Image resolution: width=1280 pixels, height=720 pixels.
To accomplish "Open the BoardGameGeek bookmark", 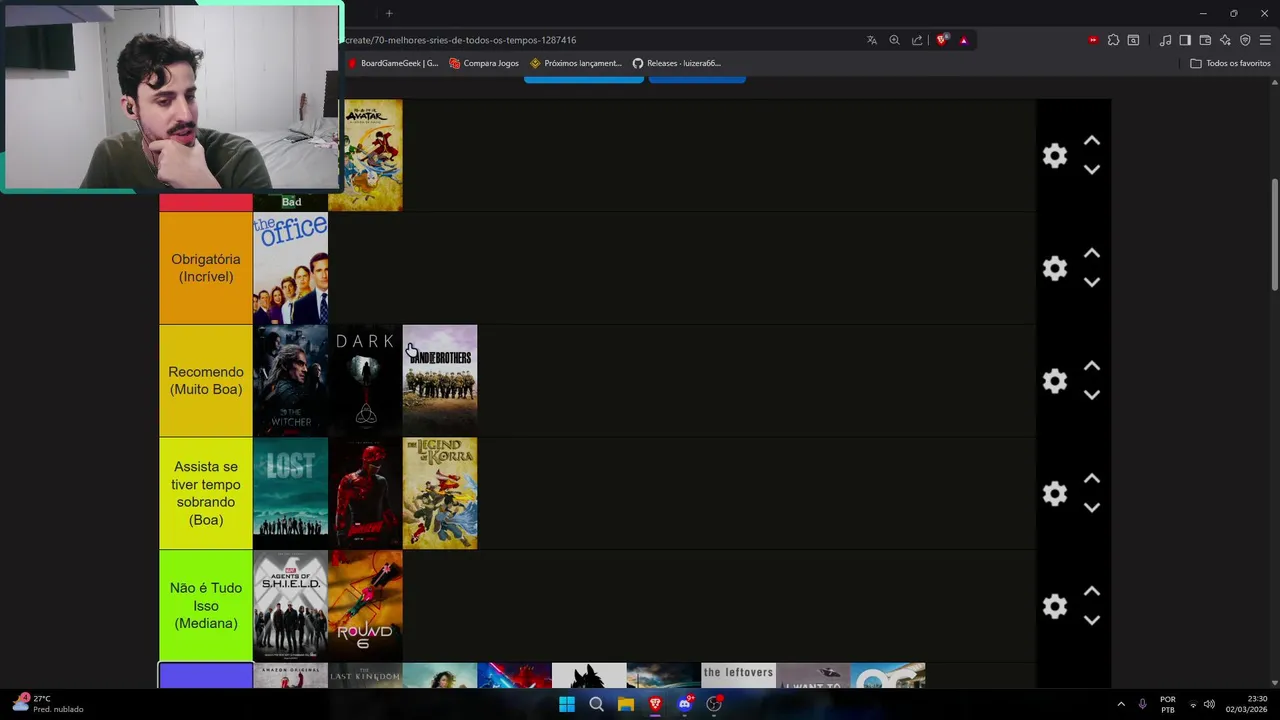I will (393, 63).
